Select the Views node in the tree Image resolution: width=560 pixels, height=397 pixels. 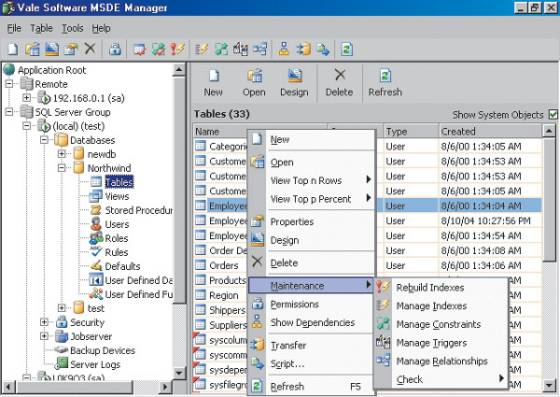coord(117,196)
